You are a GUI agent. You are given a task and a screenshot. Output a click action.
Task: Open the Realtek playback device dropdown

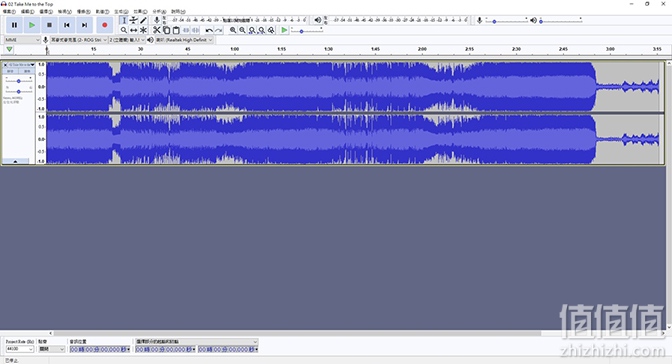[x=184, y=40]
